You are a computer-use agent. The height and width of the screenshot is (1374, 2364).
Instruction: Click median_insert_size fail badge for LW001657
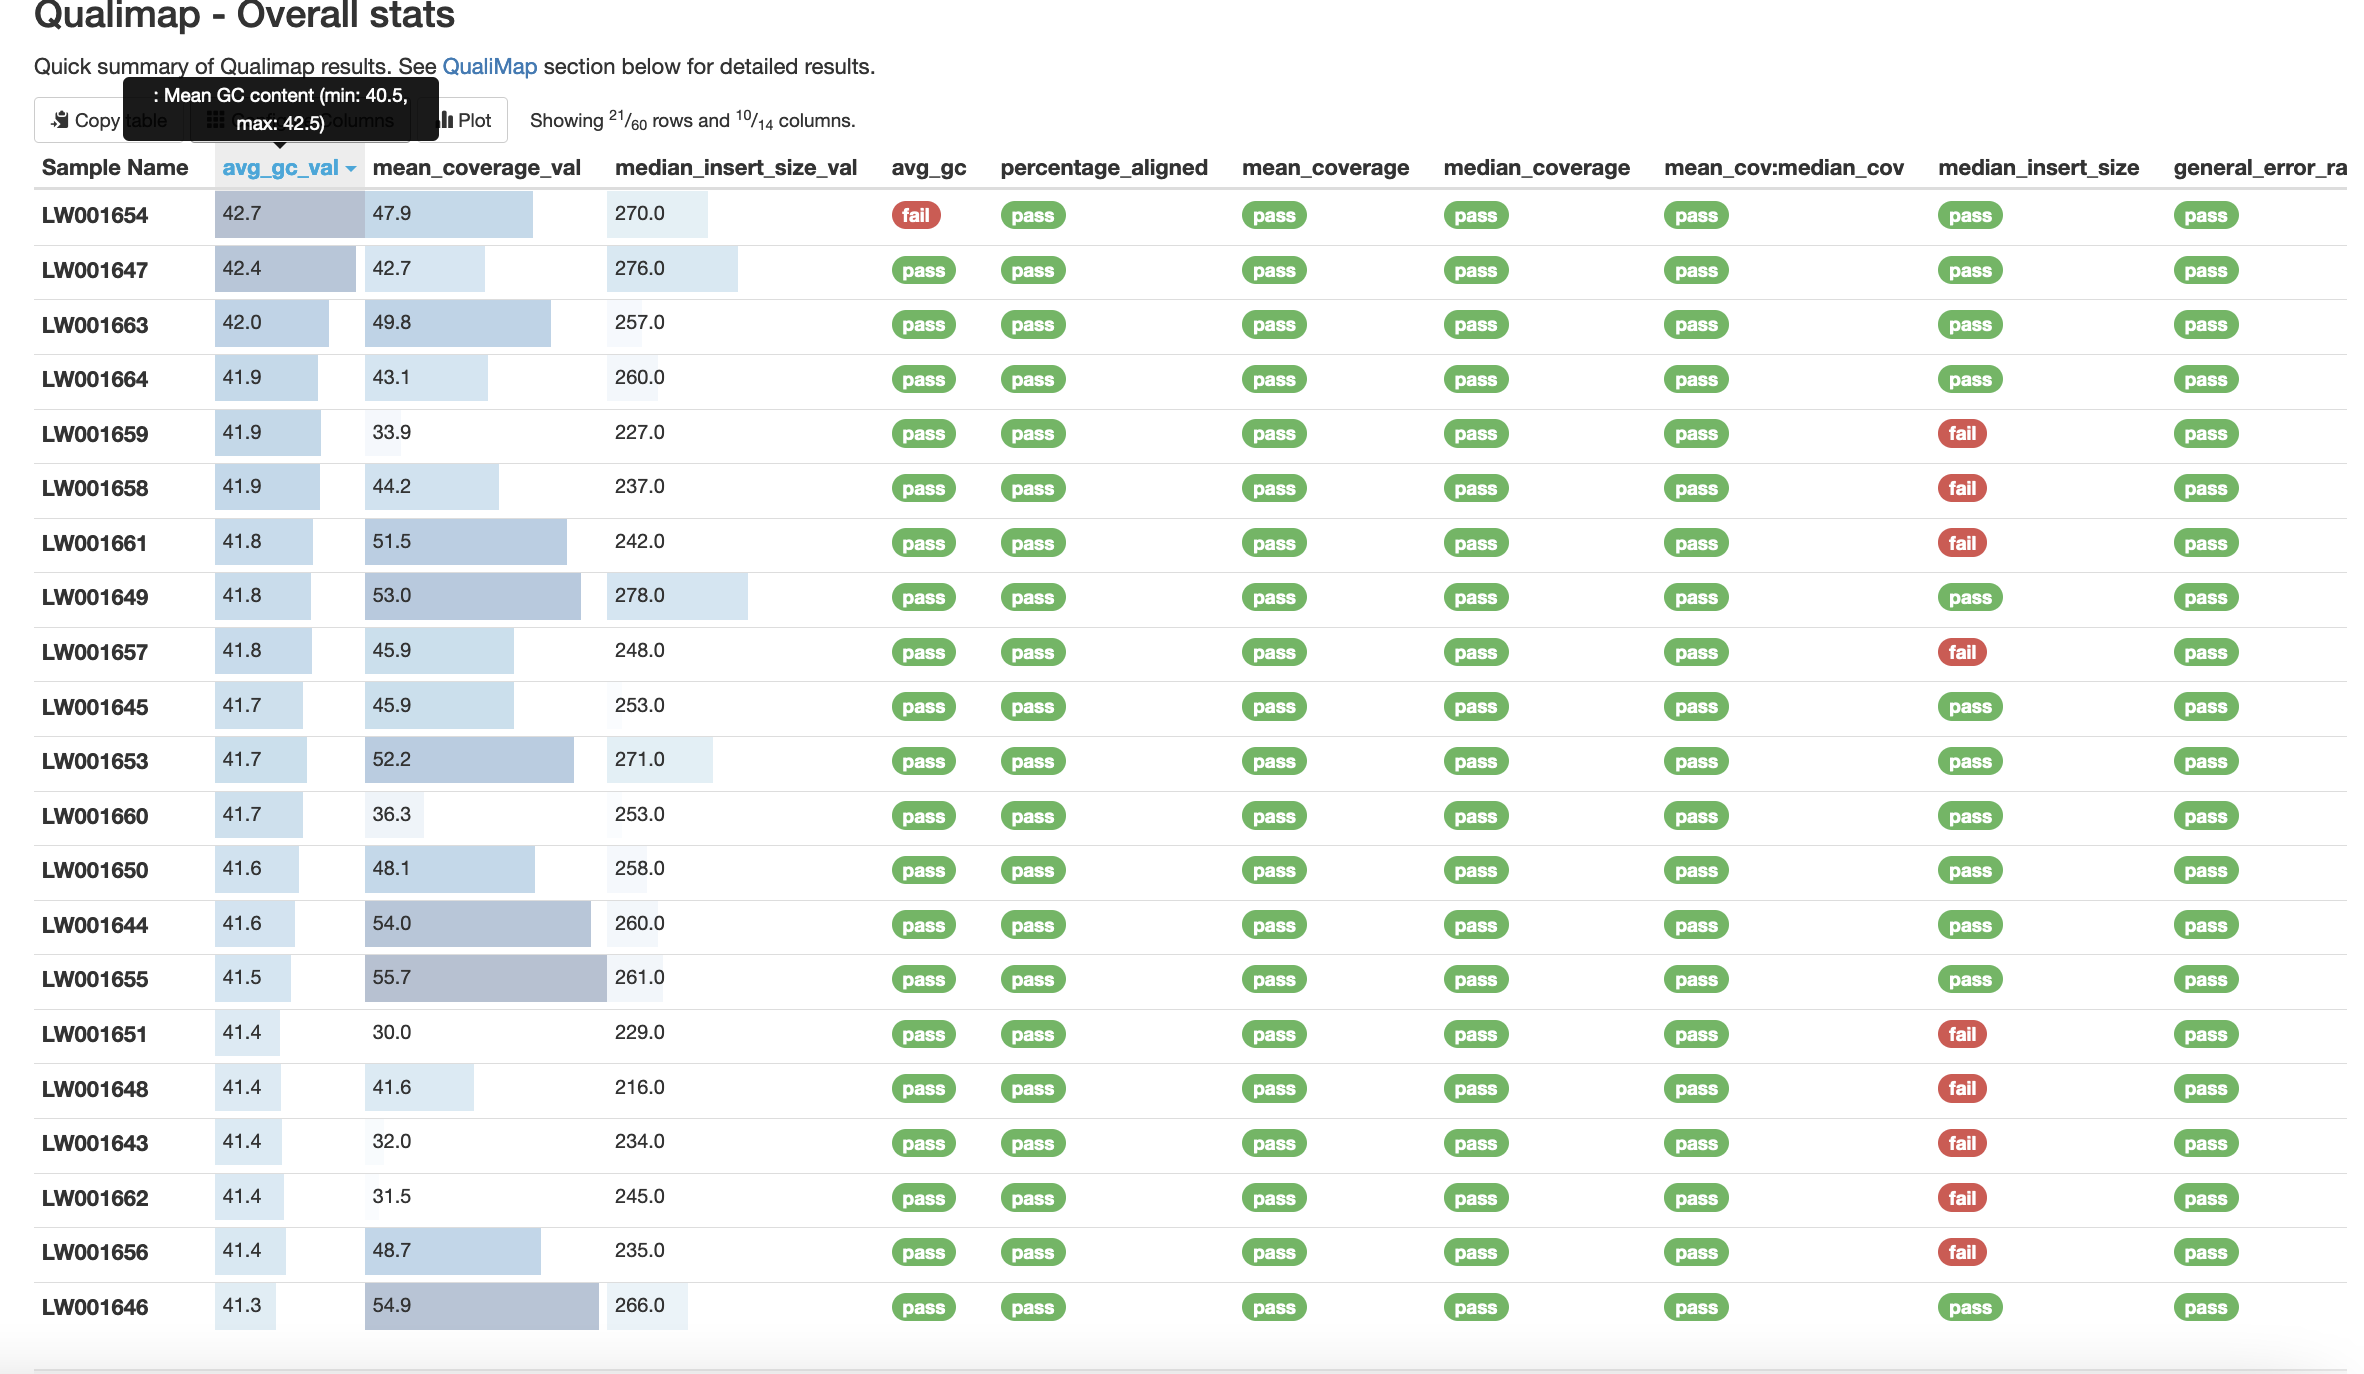1962,652
